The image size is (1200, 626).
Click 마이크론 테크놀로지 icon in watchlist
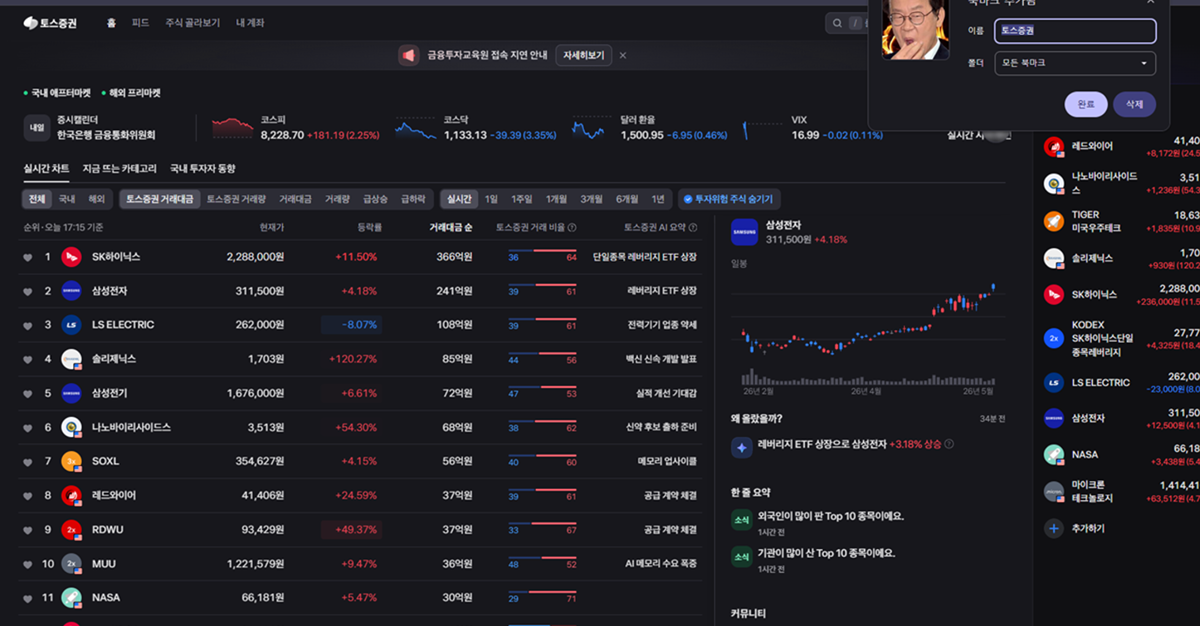(x=1053, y=491)
